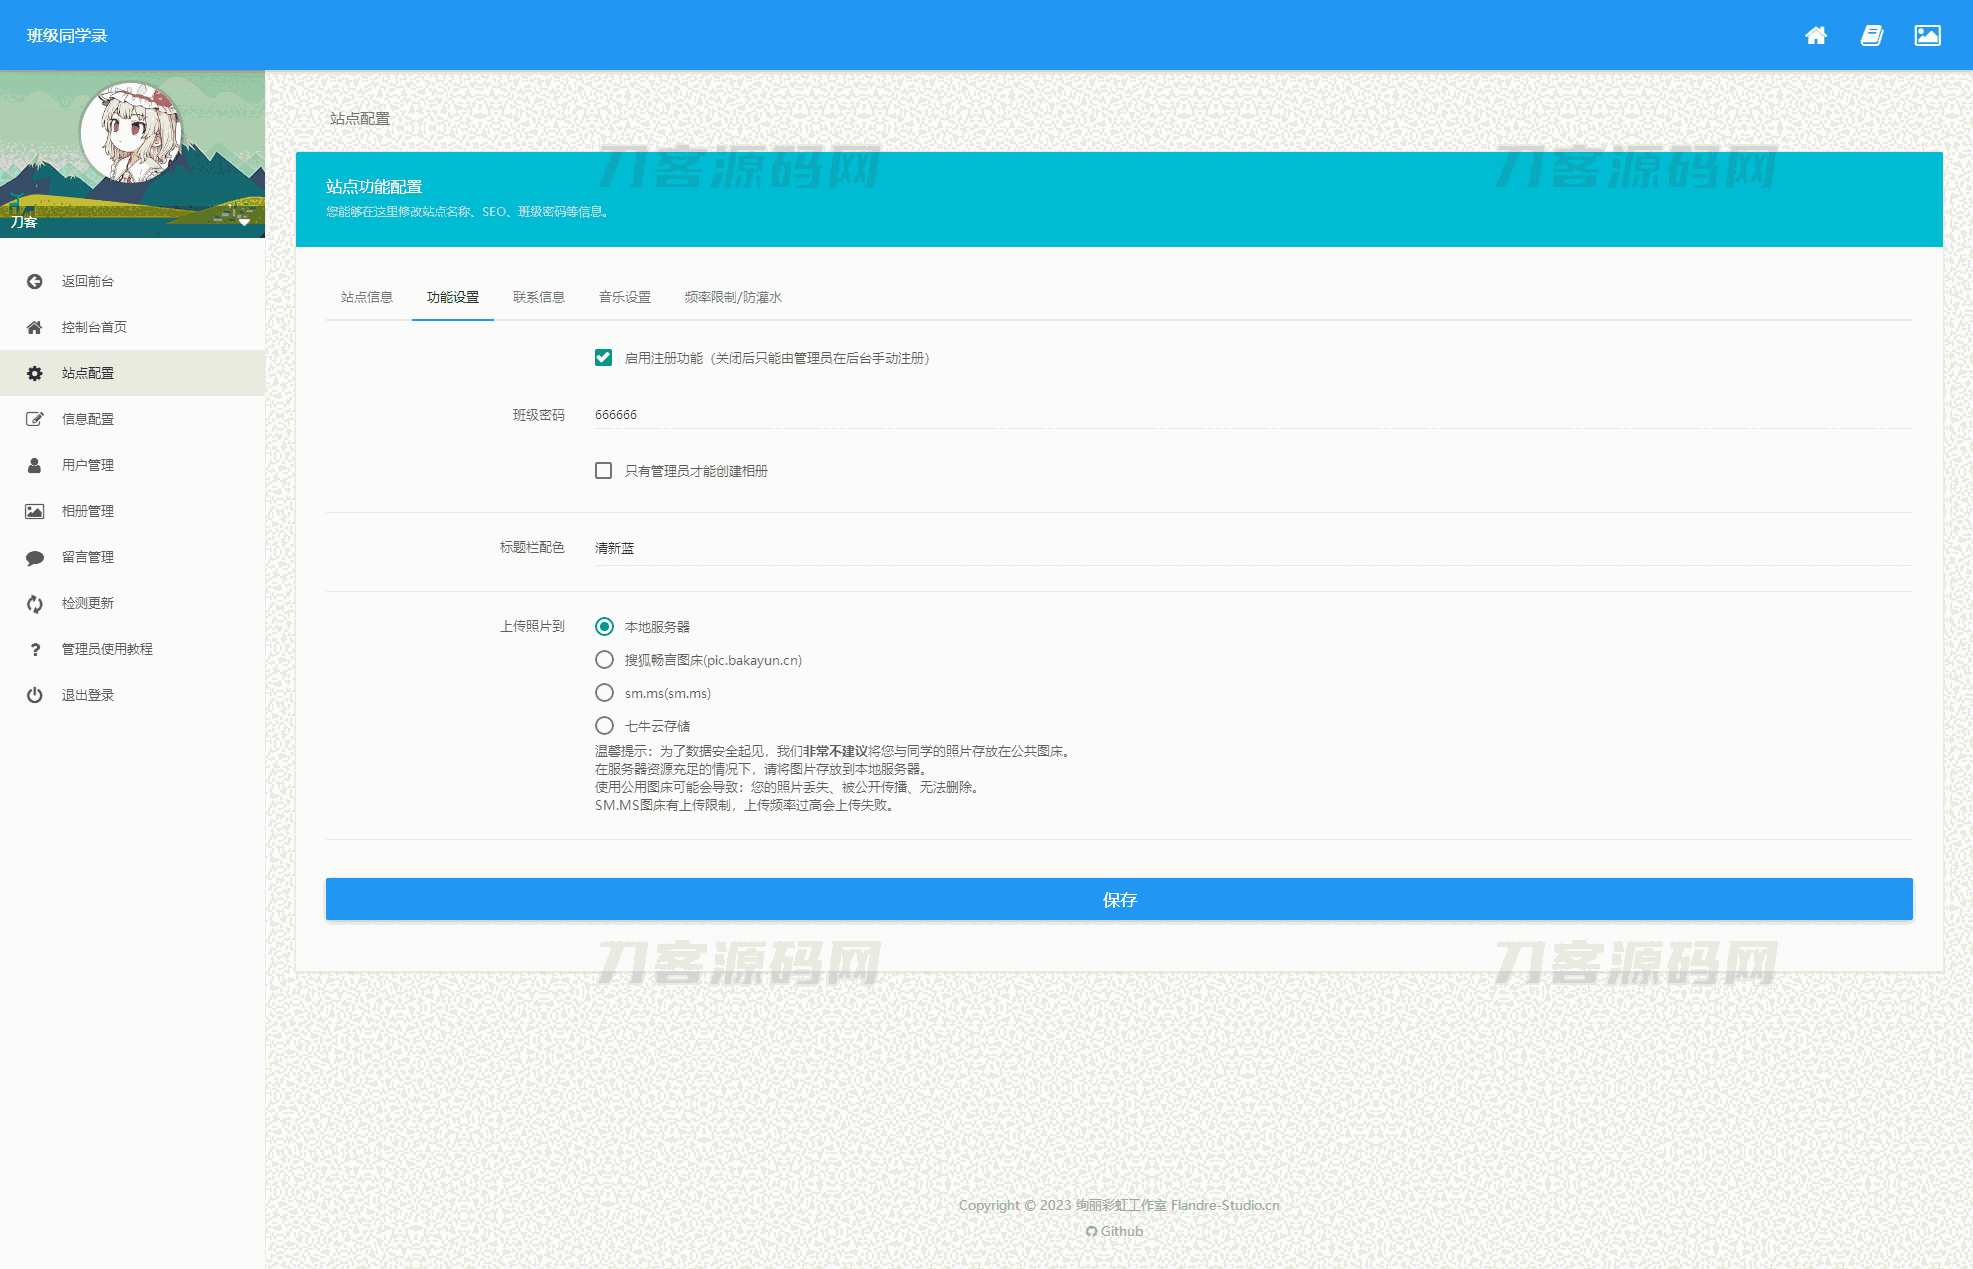The width and height of the screenshot is (1973, 1269).
Task: Click the home icon in top bar
Action: [1816, 36]
